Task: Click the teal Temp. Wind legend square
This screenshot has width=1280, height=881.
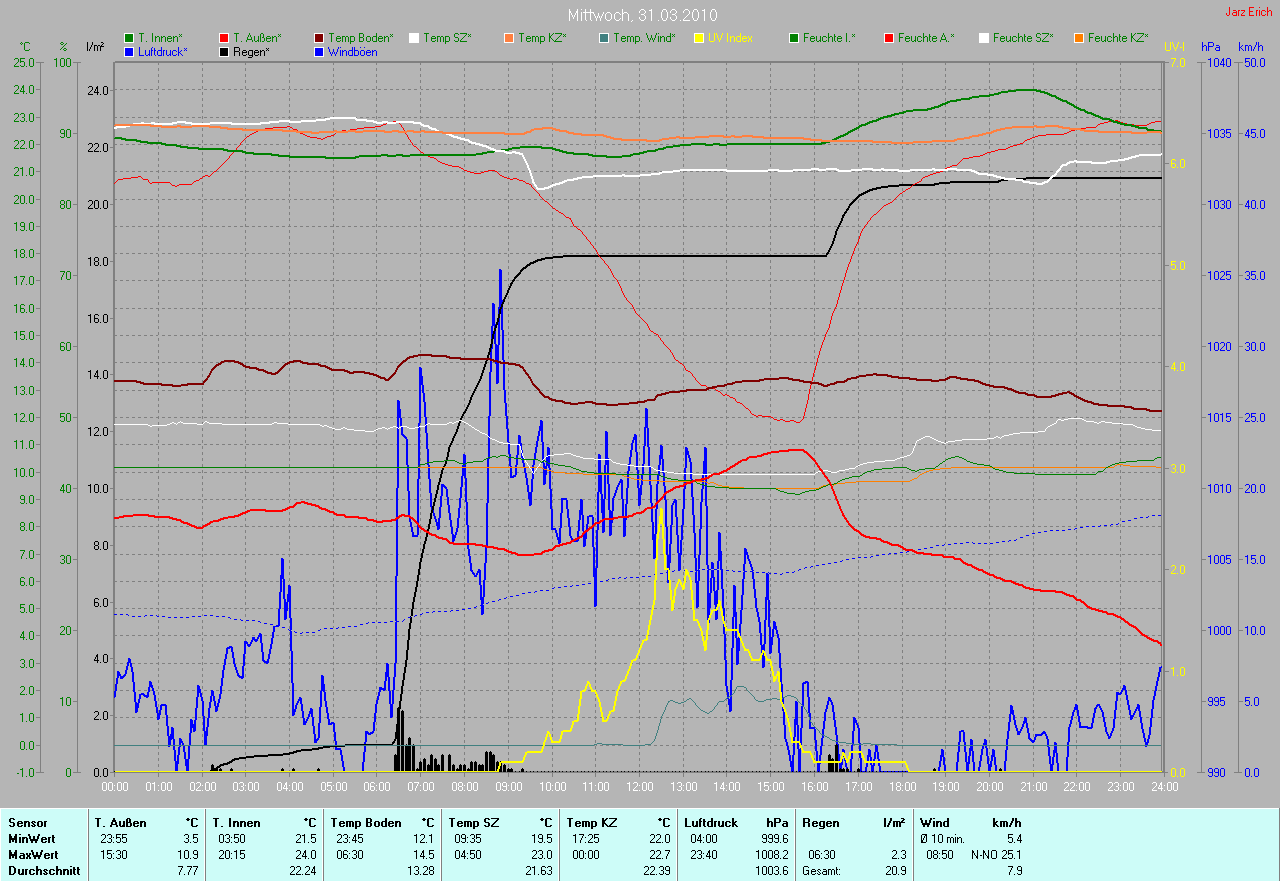Action: (x=604, y=38)
